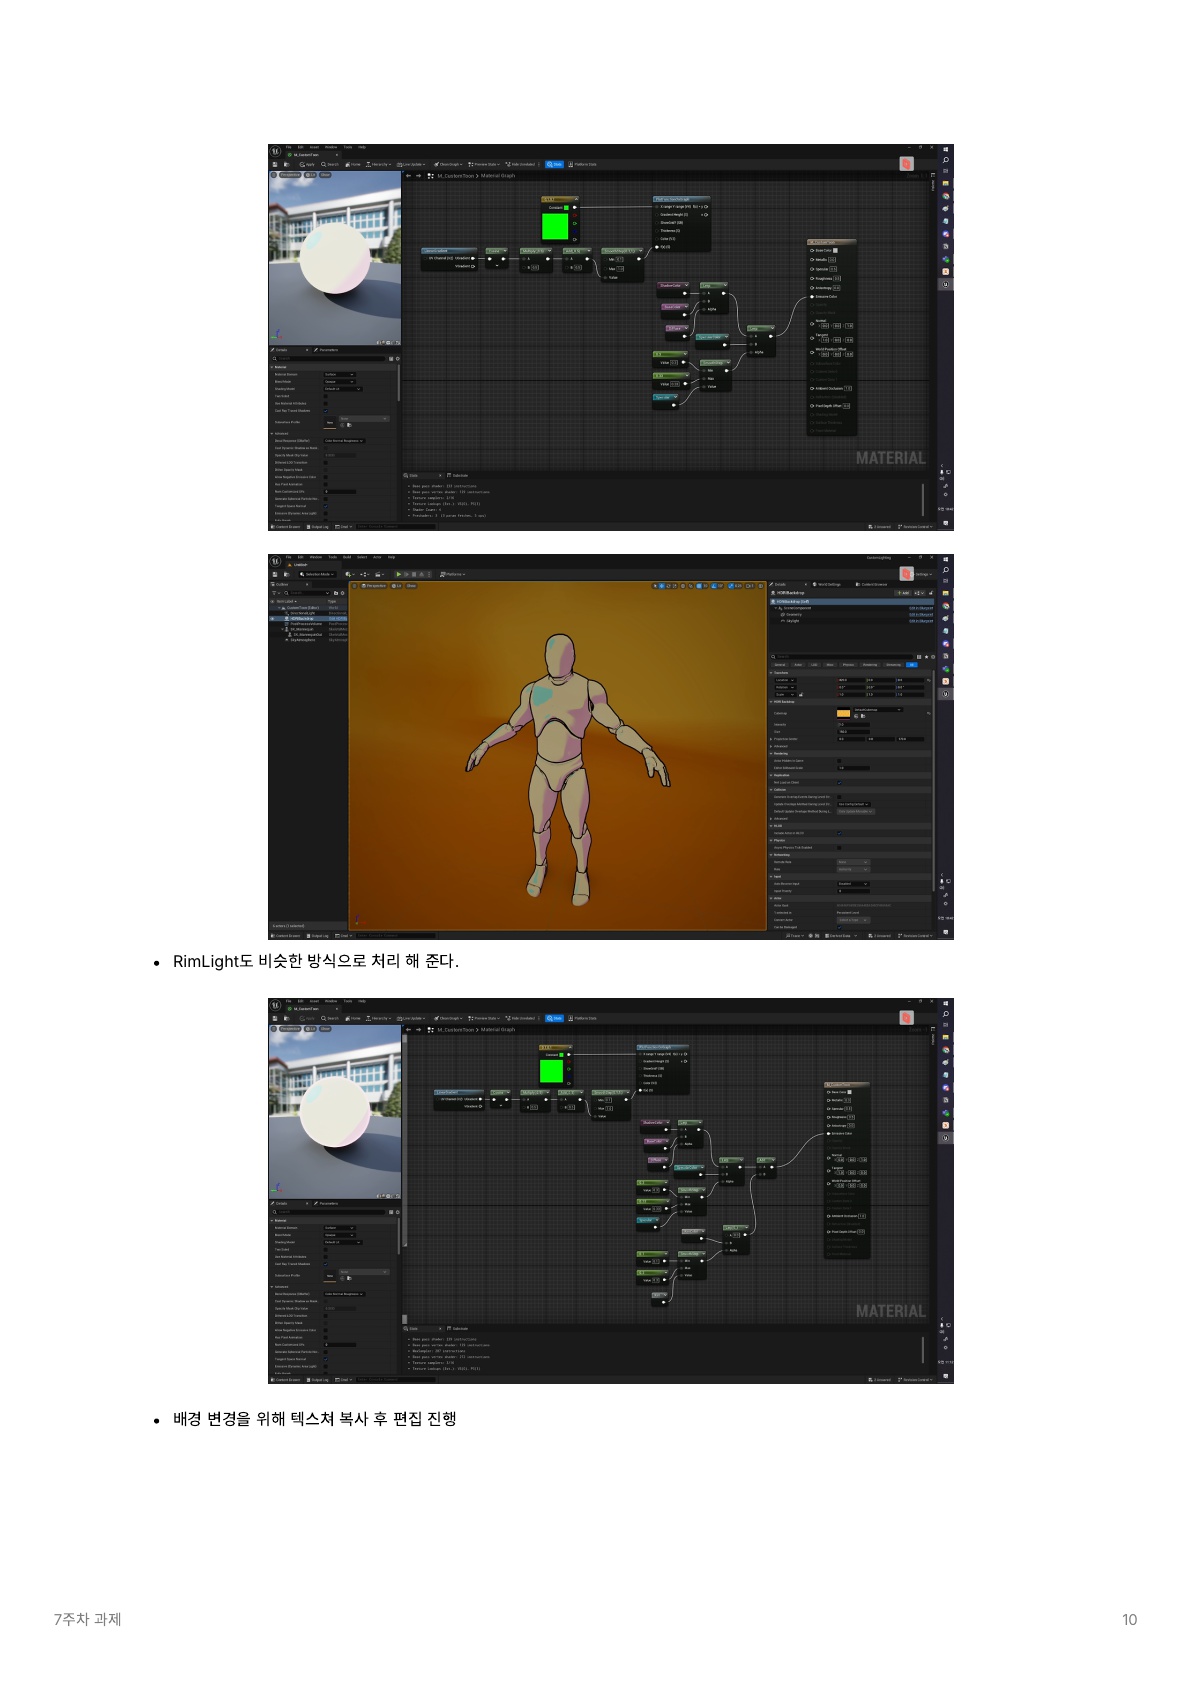The height and width of the screenshot is (1686, 1192).
Task: Click Revision Control in level editor status bar
Action: 915,936
